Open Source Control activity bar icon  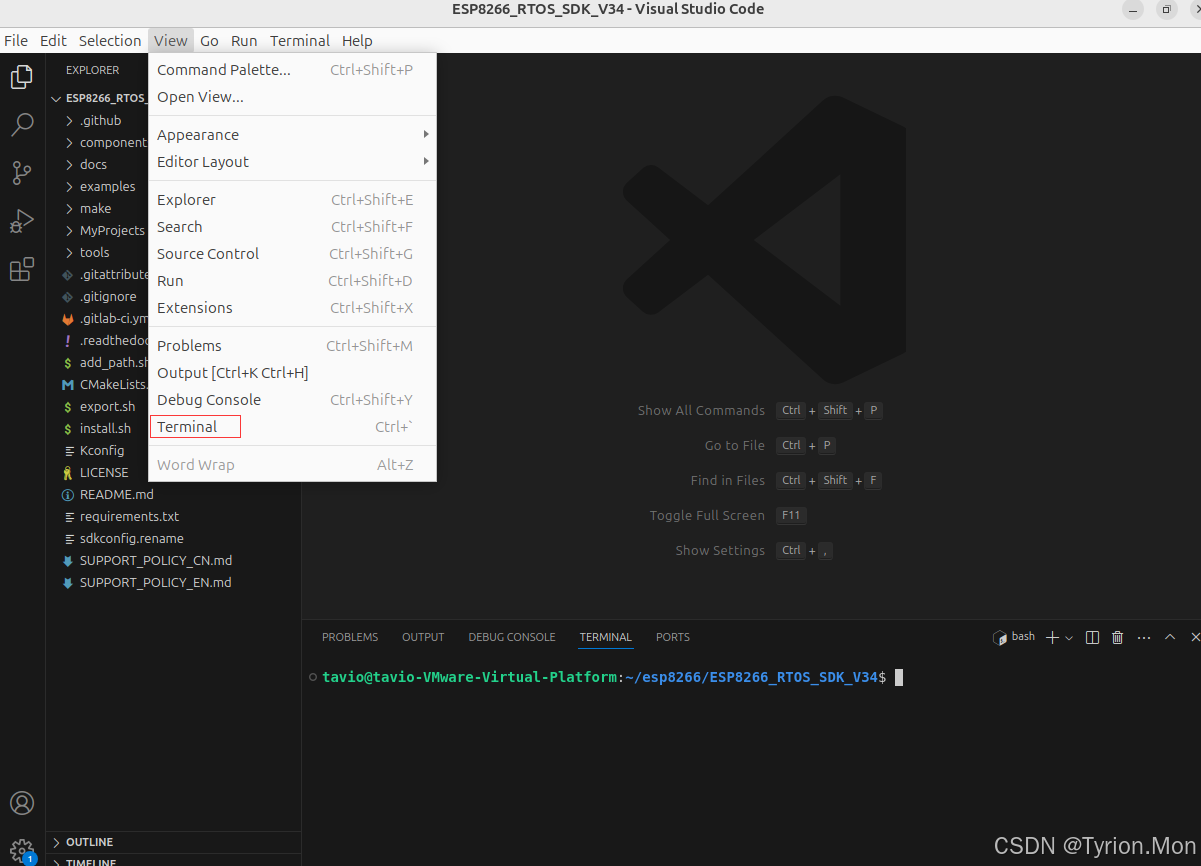22,173
